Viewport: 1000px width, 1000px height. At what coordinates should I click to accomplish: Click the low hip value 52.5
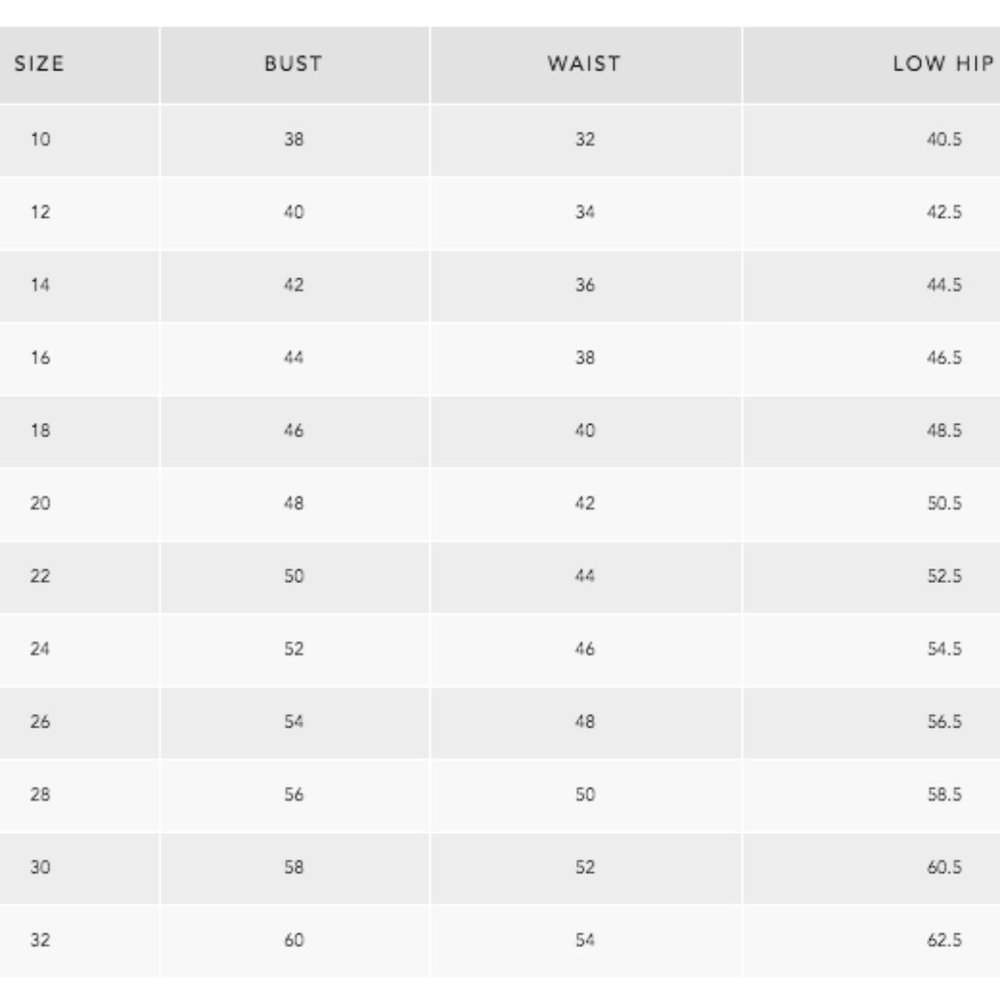click(944, 576)
